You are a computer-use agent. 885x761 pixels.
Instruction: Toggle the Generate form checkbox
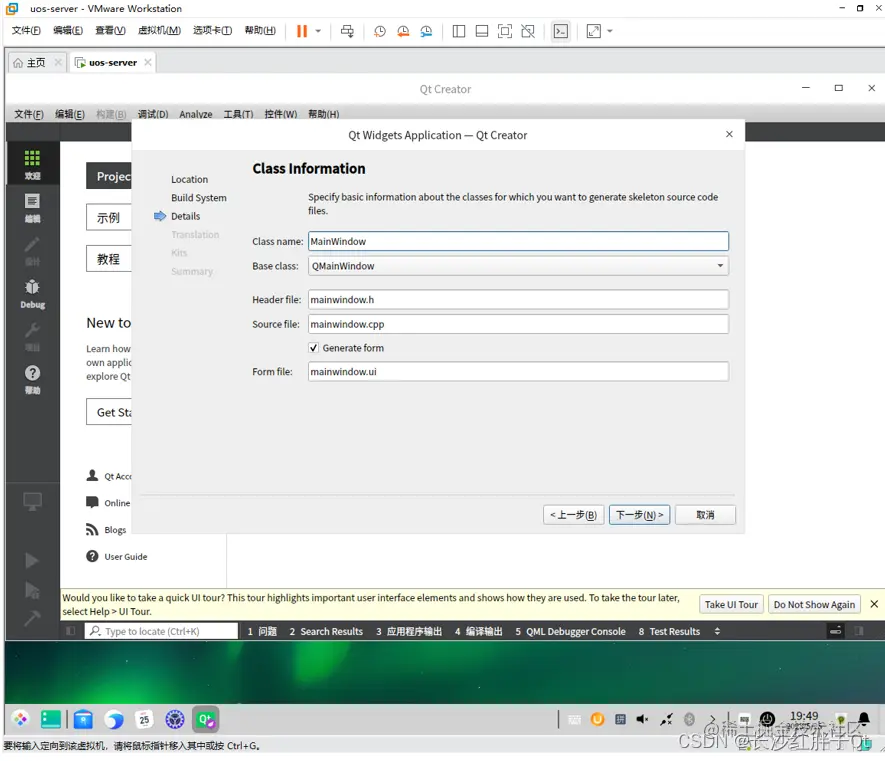[x=313, y=348]
